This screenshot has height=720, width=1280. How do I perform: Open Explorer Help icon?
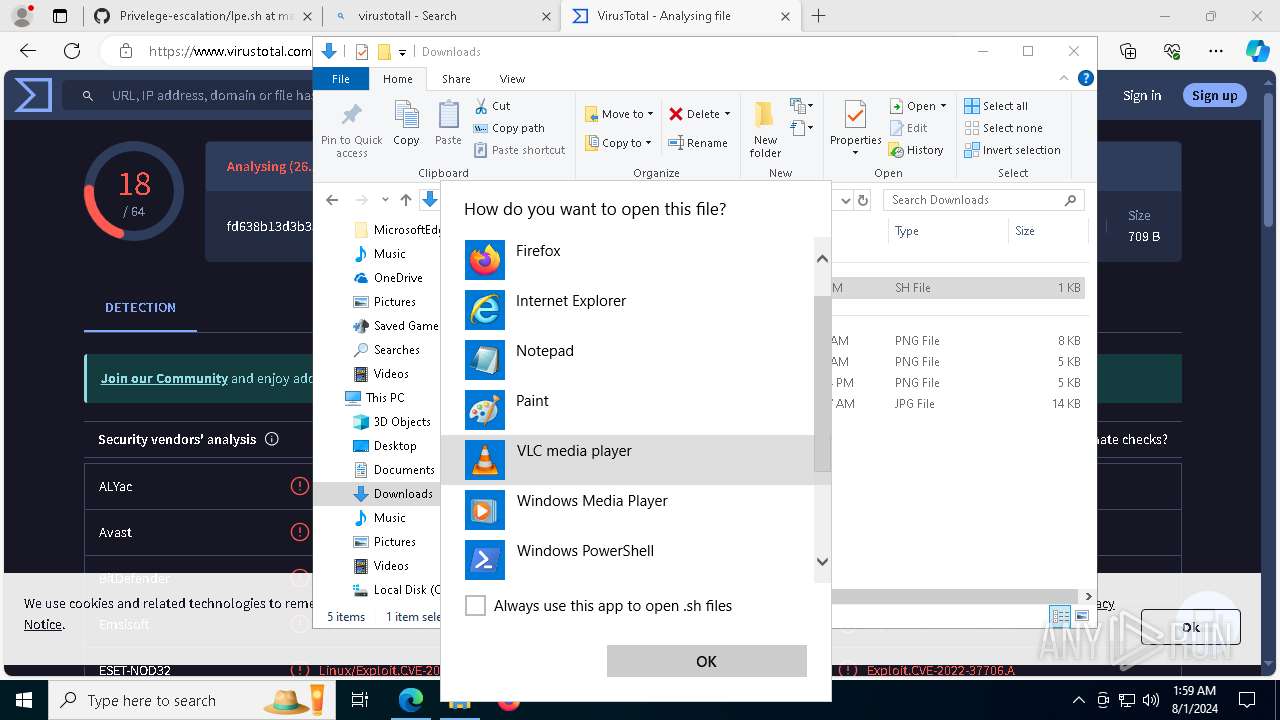[1085, 78]
